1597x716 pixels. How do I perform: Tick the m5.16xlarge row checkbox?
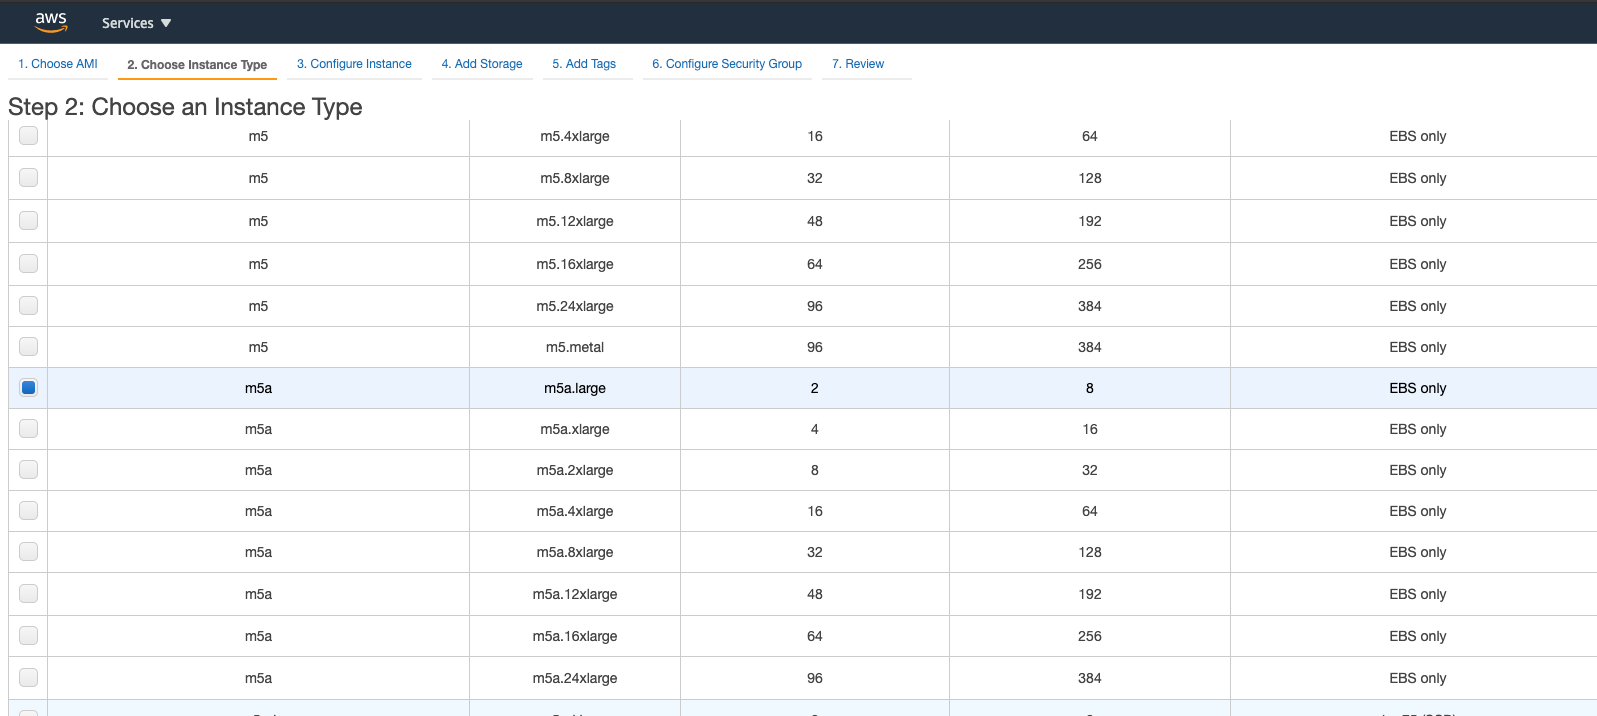29,263
